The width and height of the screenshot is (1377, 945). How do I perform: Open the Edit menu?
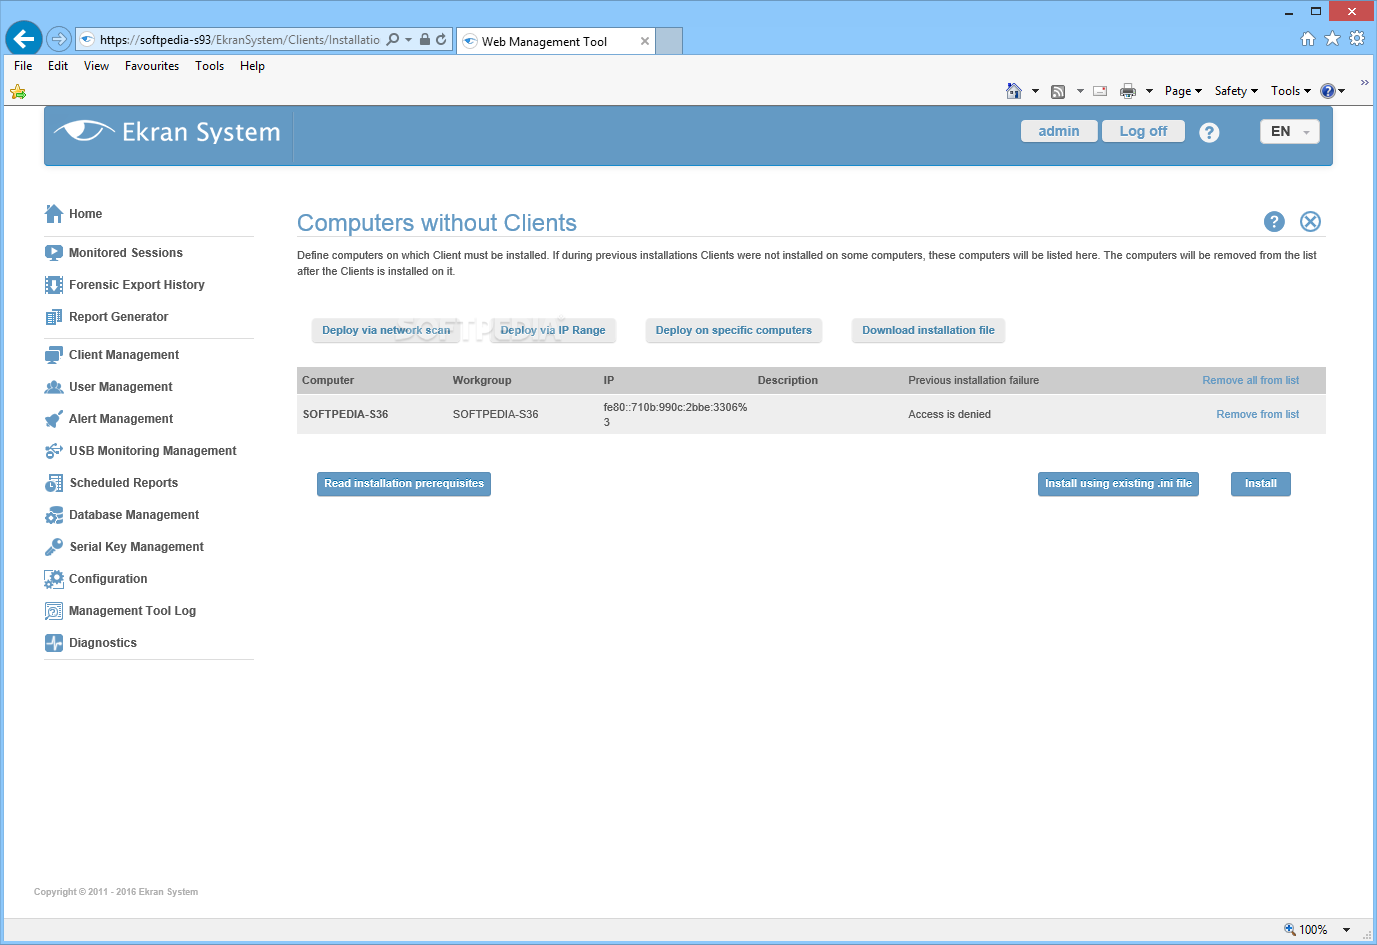(58, 66)
